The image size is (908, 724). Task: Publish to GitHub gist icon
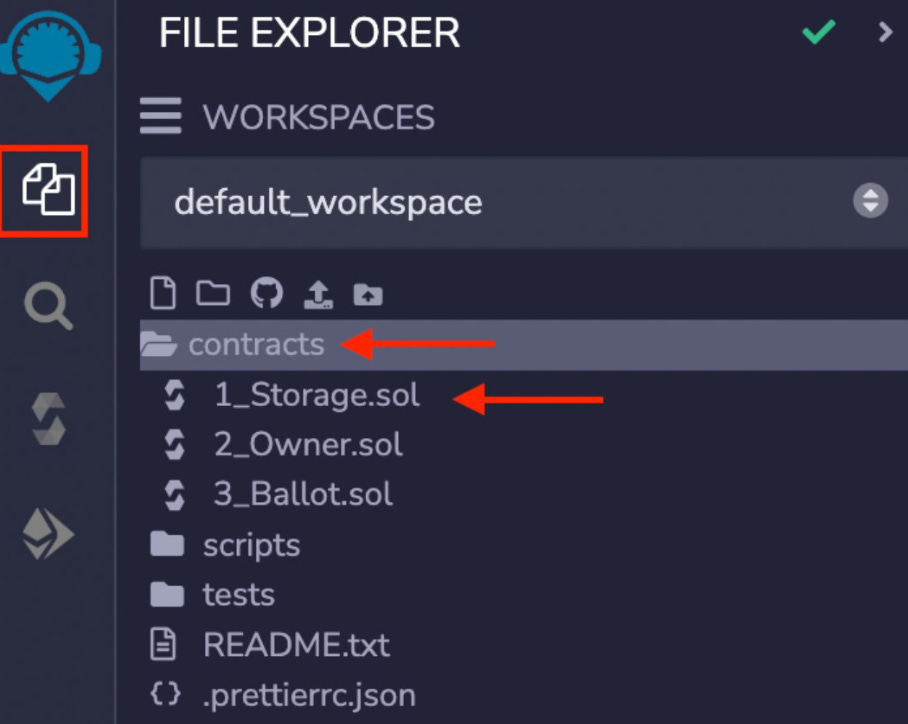pos(266,292)
